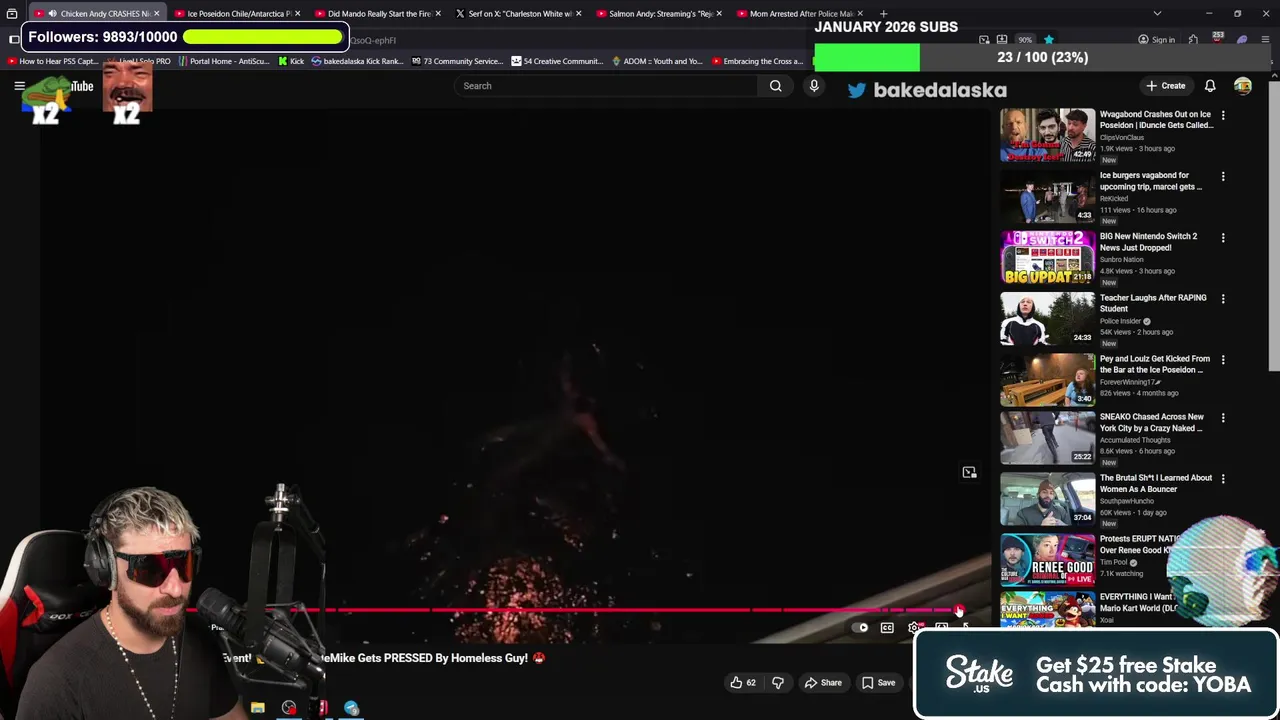The image size is (1280, 720).
Task: Open the YouTube hamburger guide menu
Action: pyautogui.click(x=19, y=86)
